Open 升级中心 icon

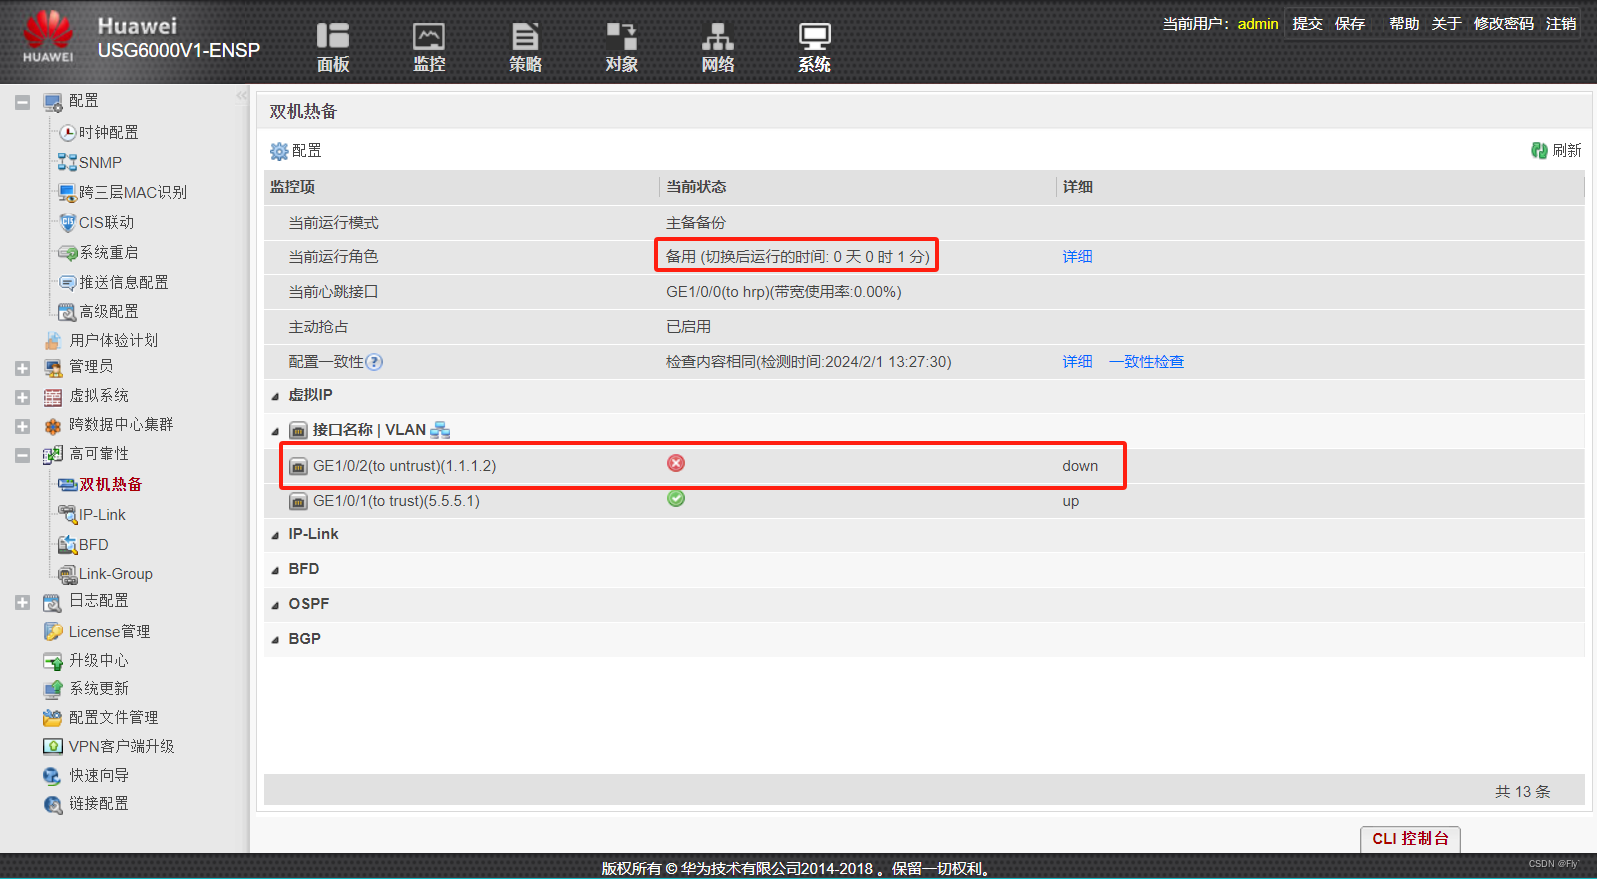pos(53,661)
